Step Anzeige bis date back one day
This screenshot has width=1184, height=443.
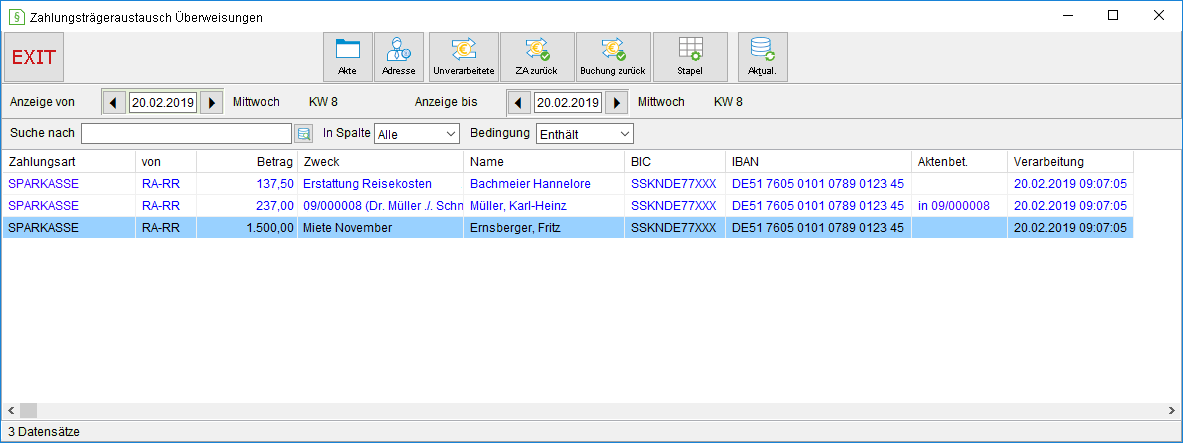coord(518,102)
